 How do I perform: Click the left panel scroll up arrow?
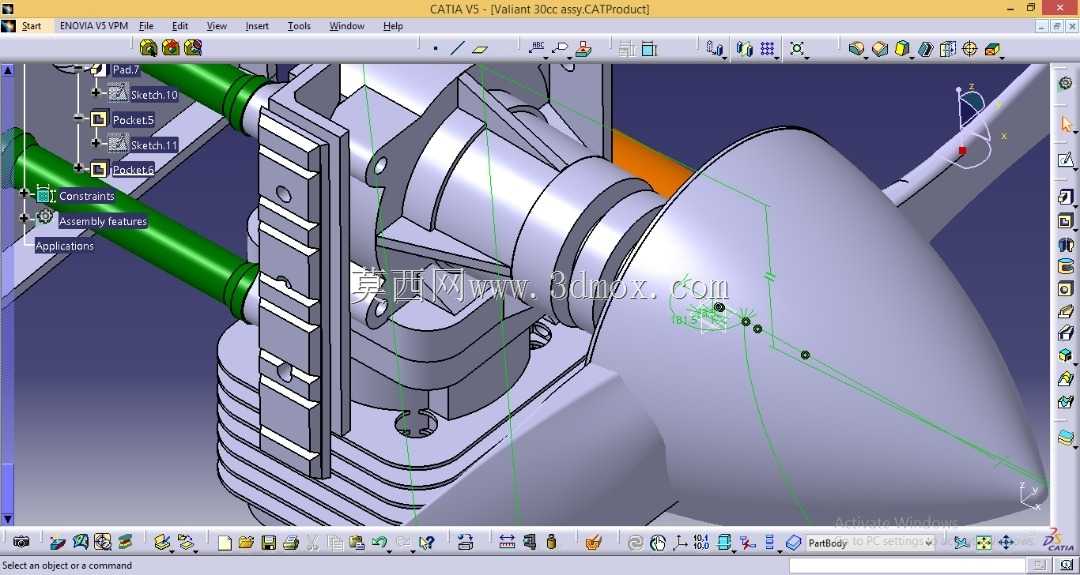pyautogui.click(x=8, y=70)
